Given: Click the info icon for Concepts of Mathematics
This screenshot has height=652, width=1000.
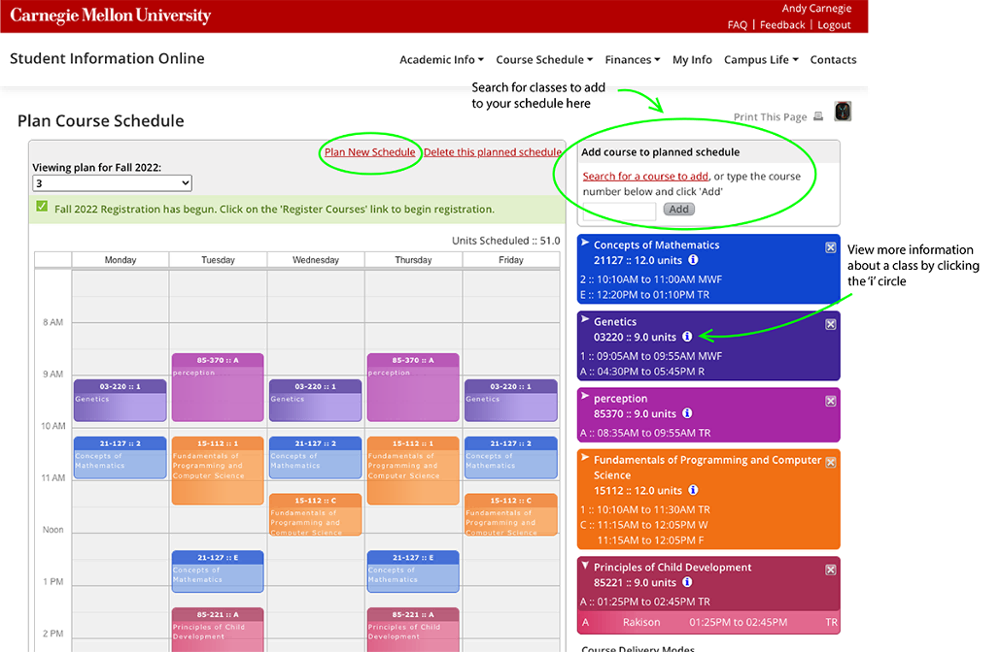Looking at the screenshot, I should (x=693, y=260).
